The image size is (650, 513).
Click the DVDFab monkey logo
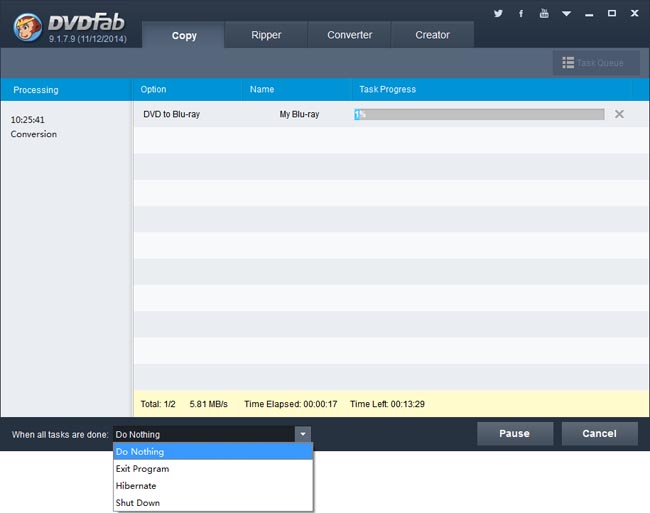point(28,27)
